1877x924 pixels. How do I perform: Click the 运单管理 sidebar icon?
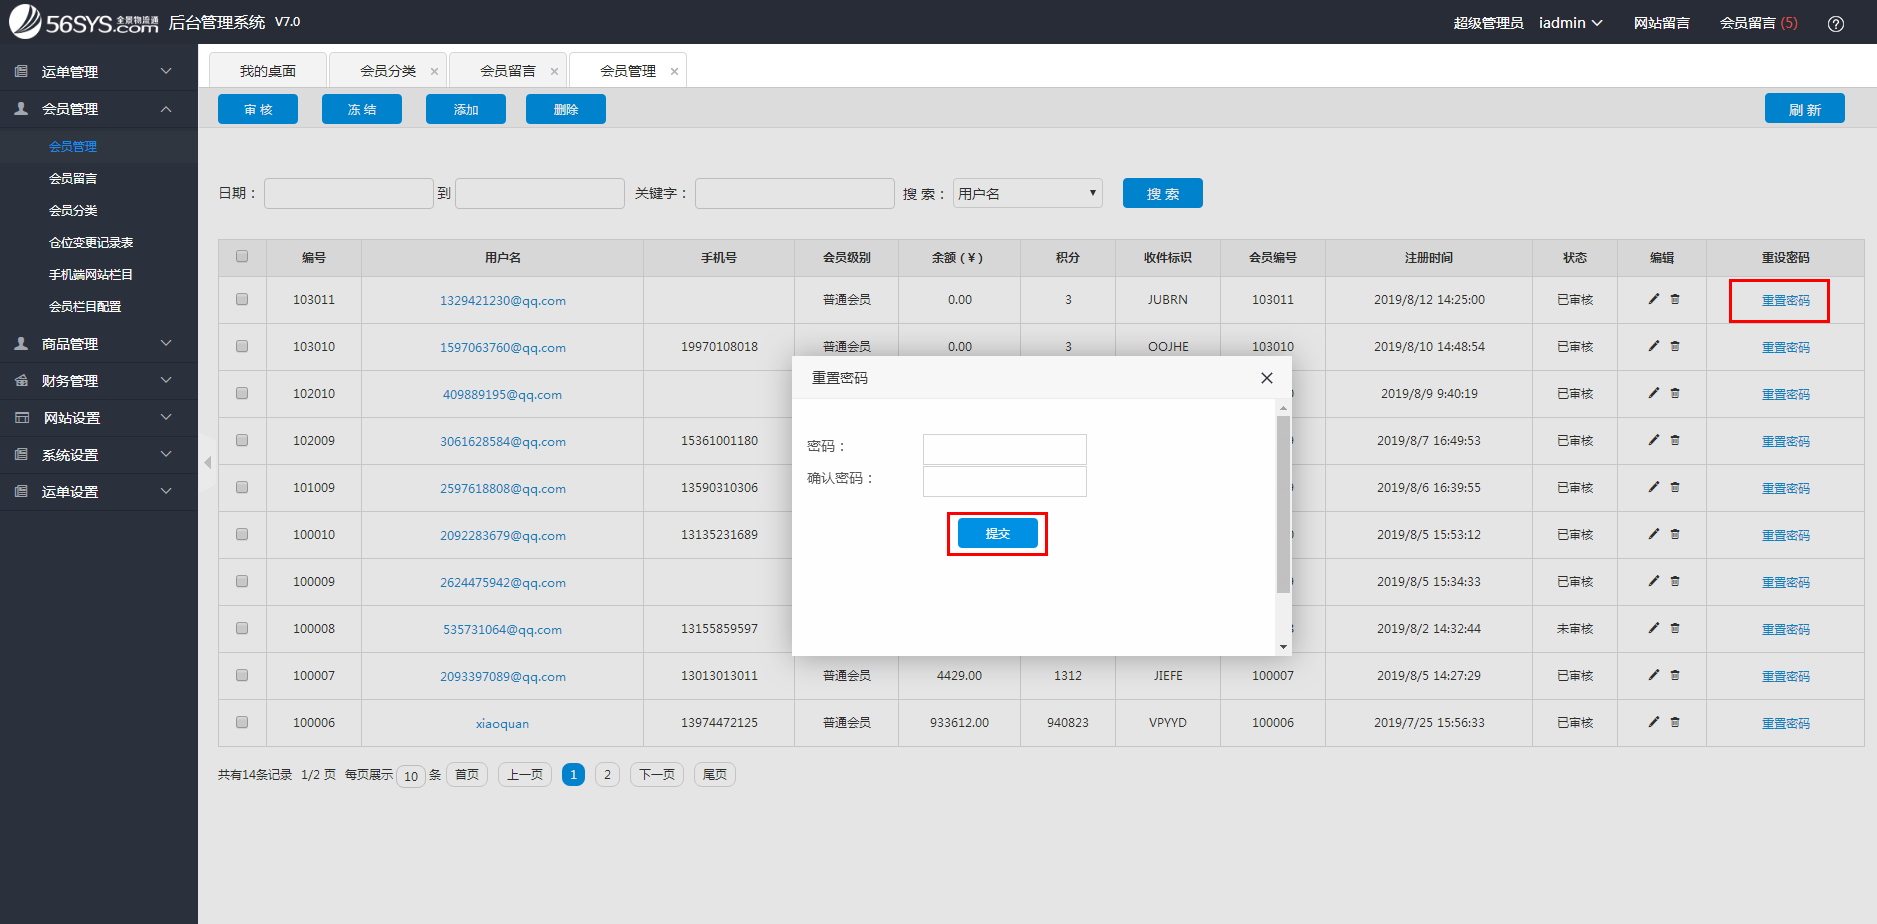(x=19, y=71)
